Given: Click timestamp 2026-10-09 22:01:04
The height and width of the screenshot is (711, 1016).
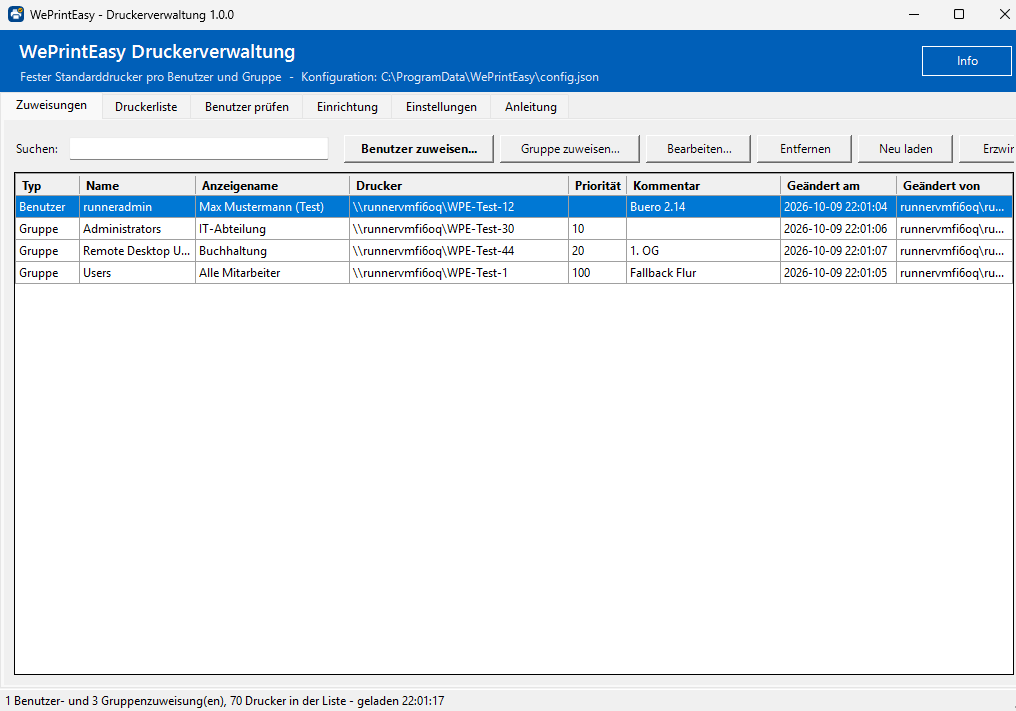Looking at the screenshot, I should tap(838, 207).
